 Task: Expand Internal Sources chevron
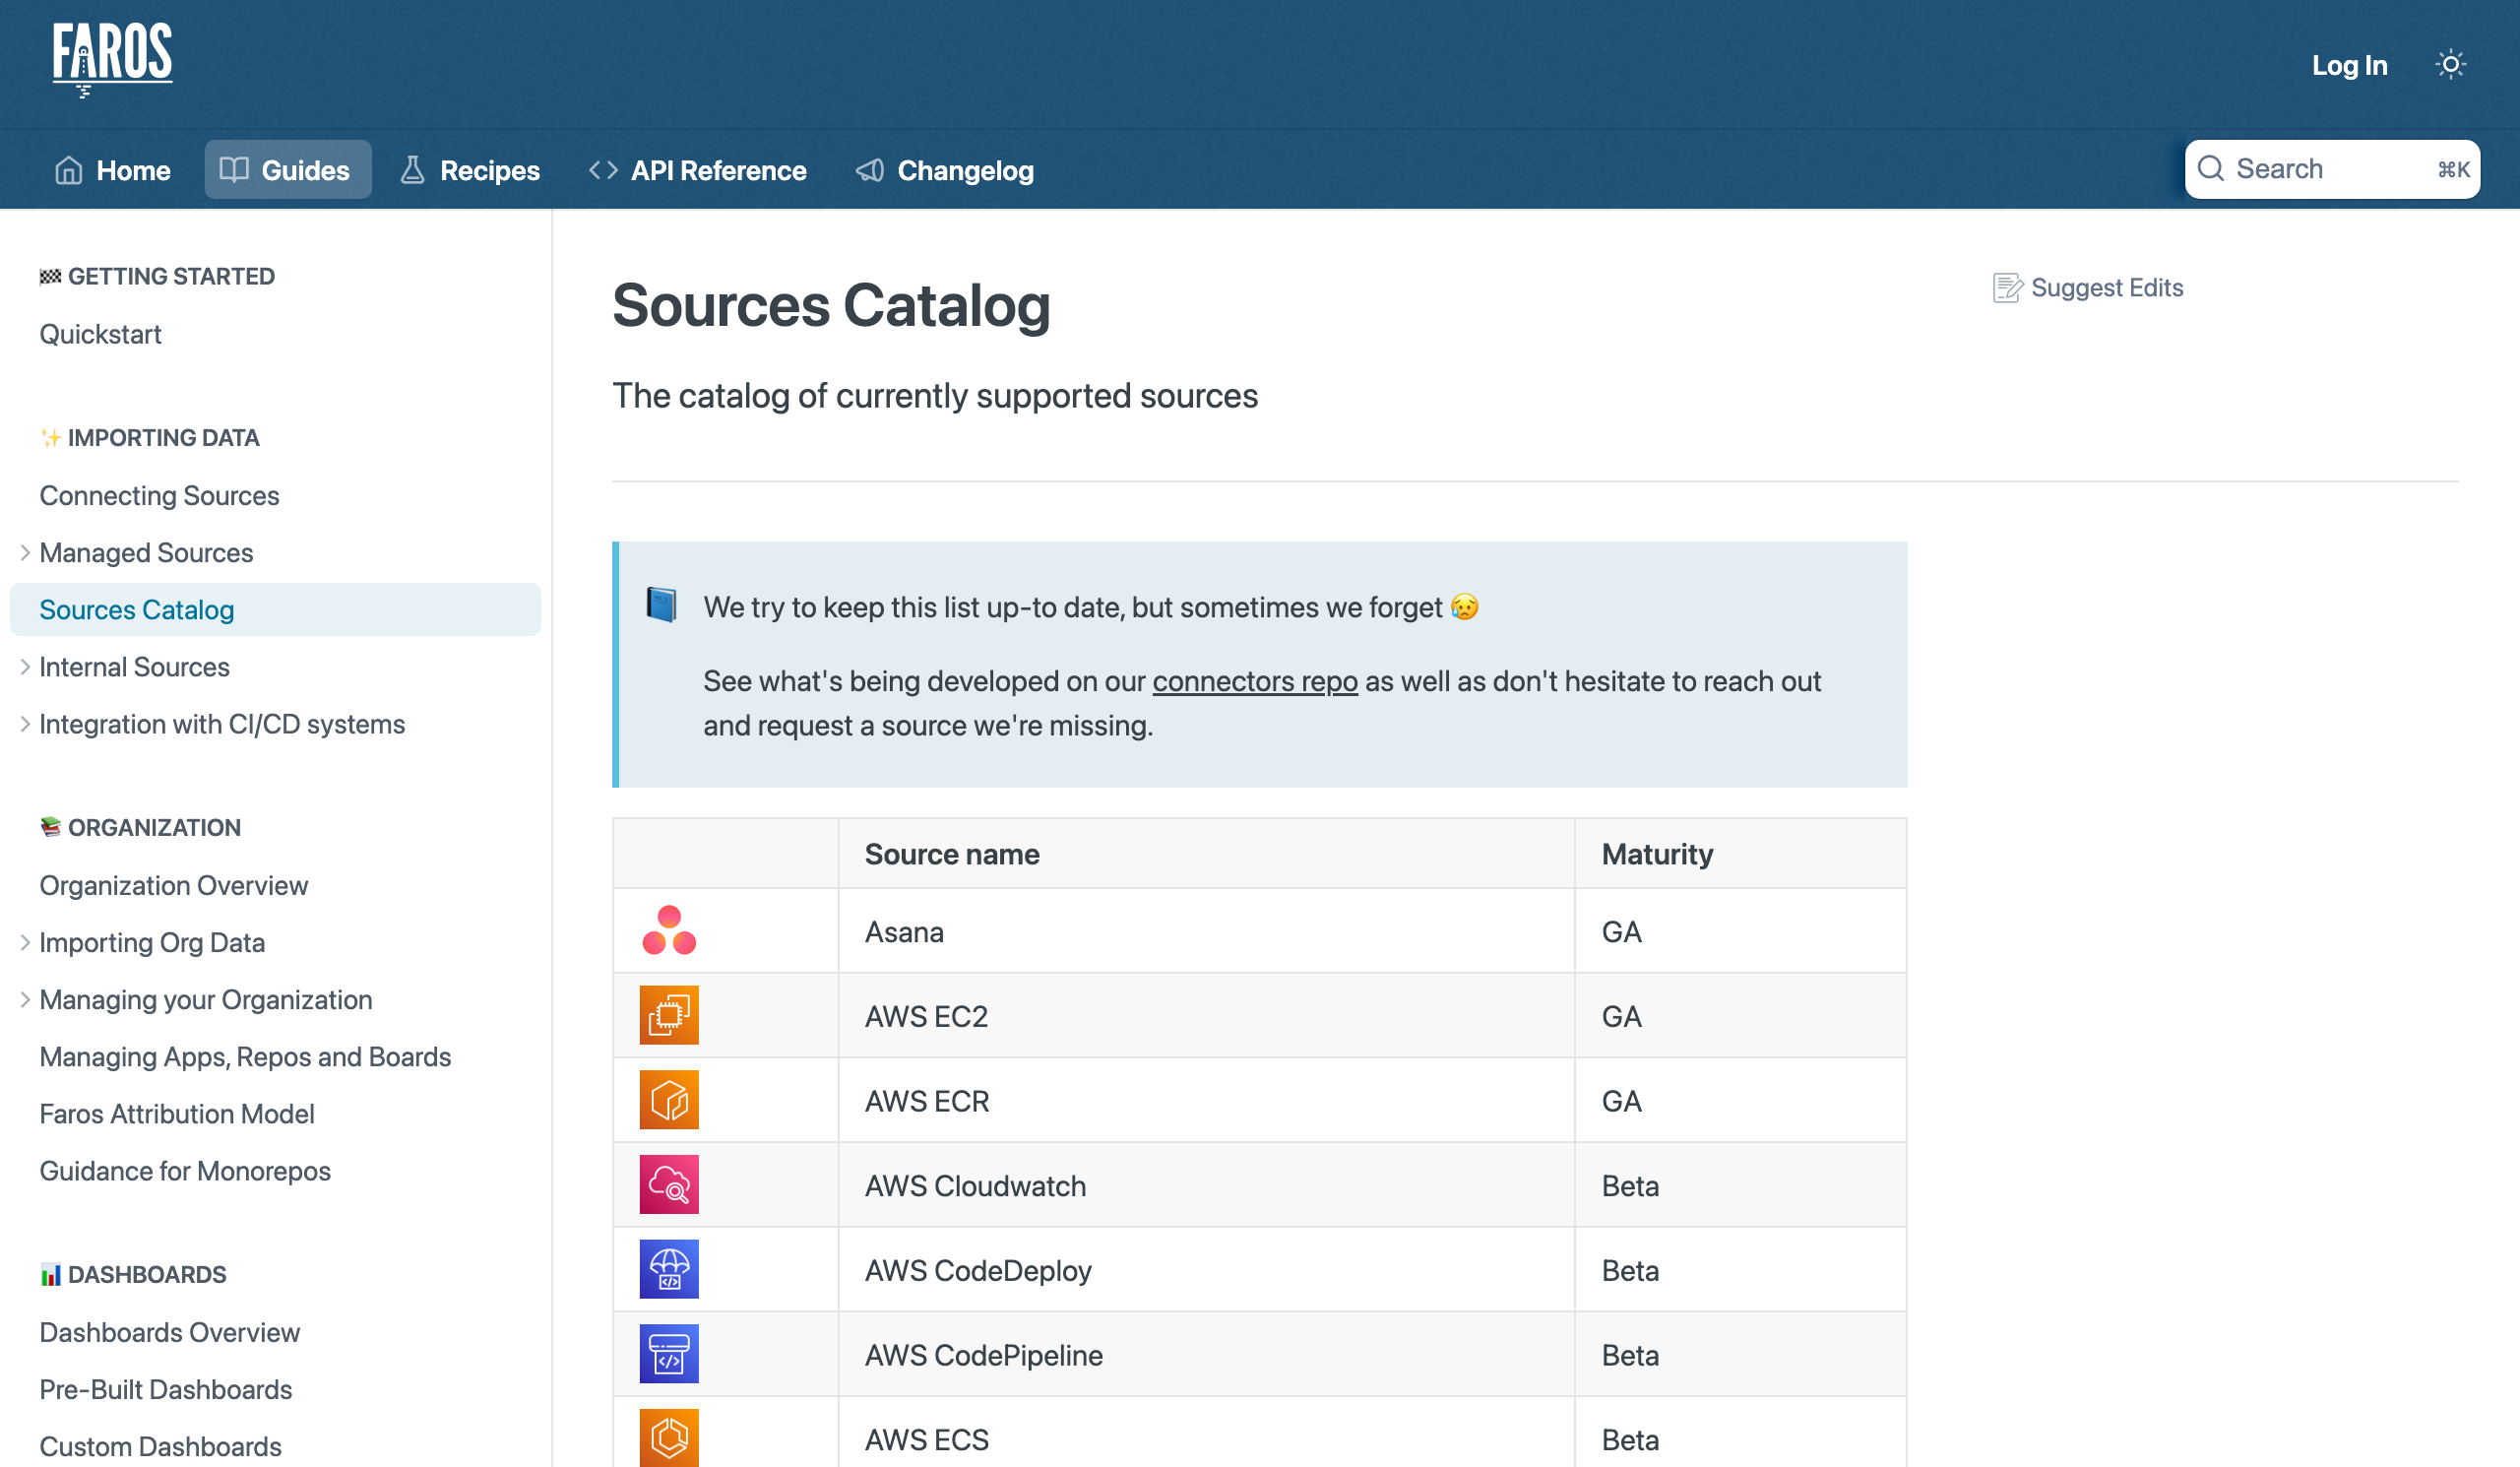25,667
